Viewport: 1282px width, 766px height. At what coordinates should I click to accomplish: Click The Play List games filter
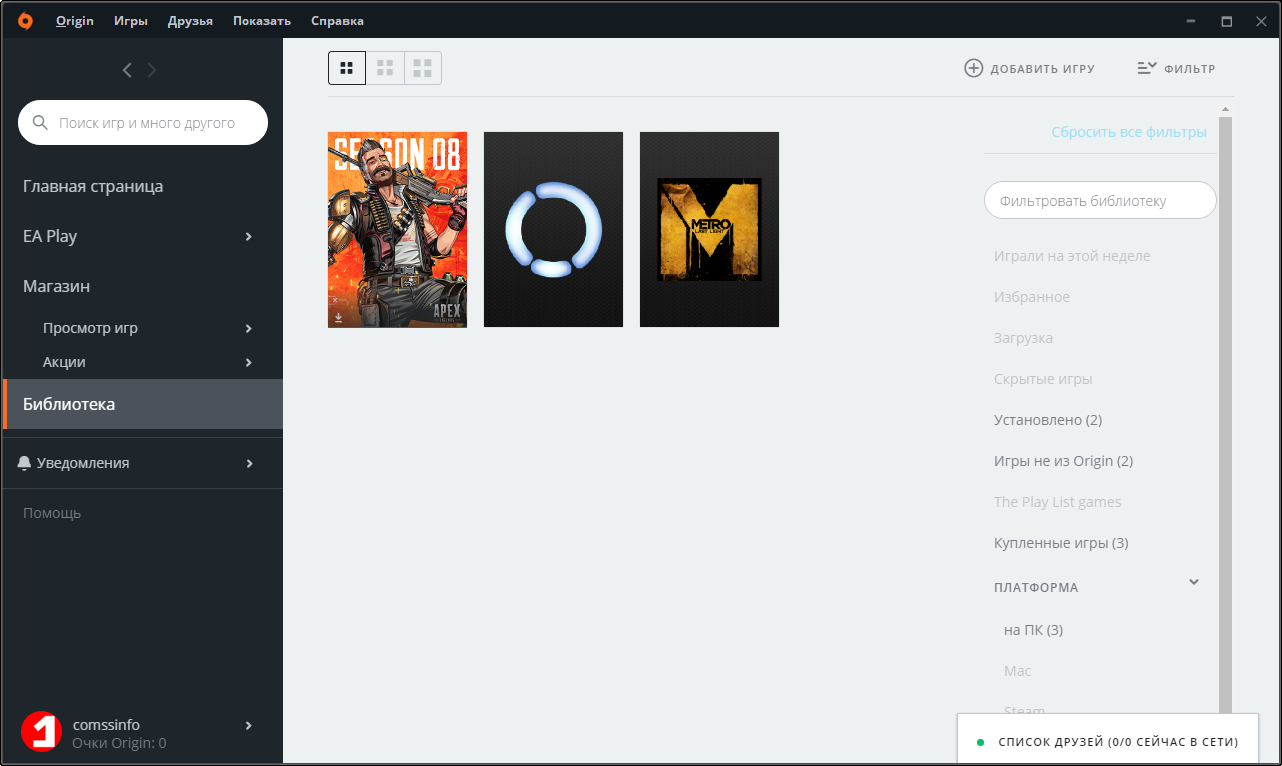tap(1058, 502)
